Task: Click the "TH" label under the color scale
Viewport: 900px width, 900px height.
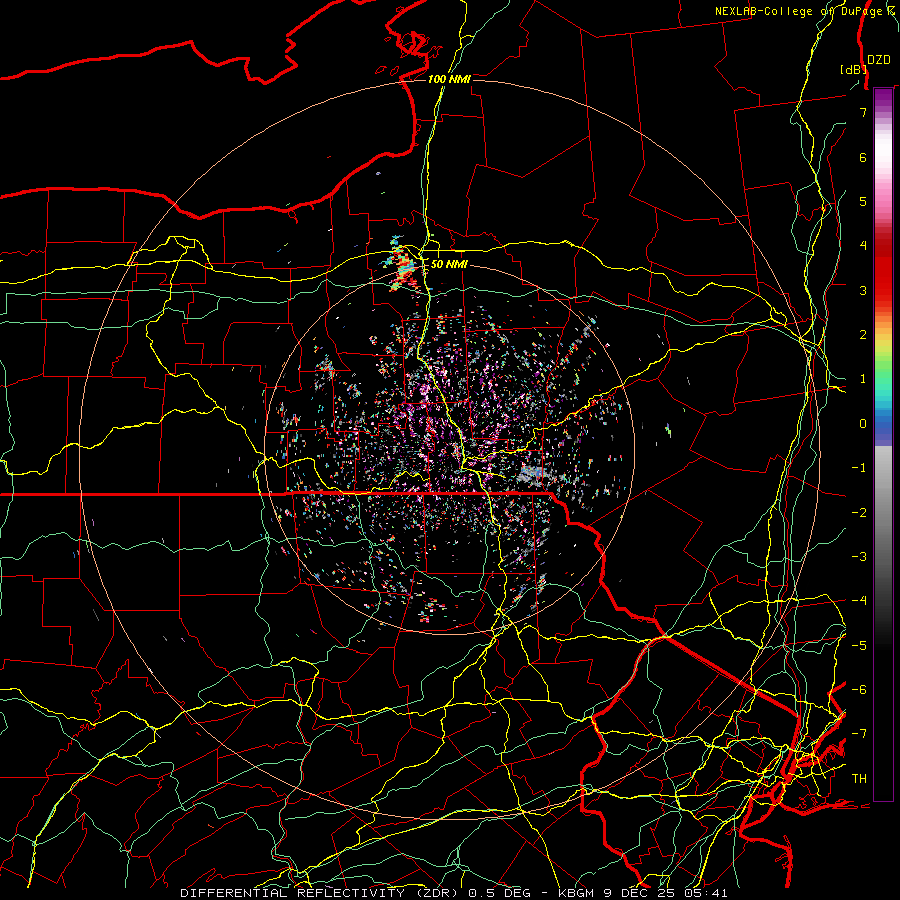Action: click(859, 778)
